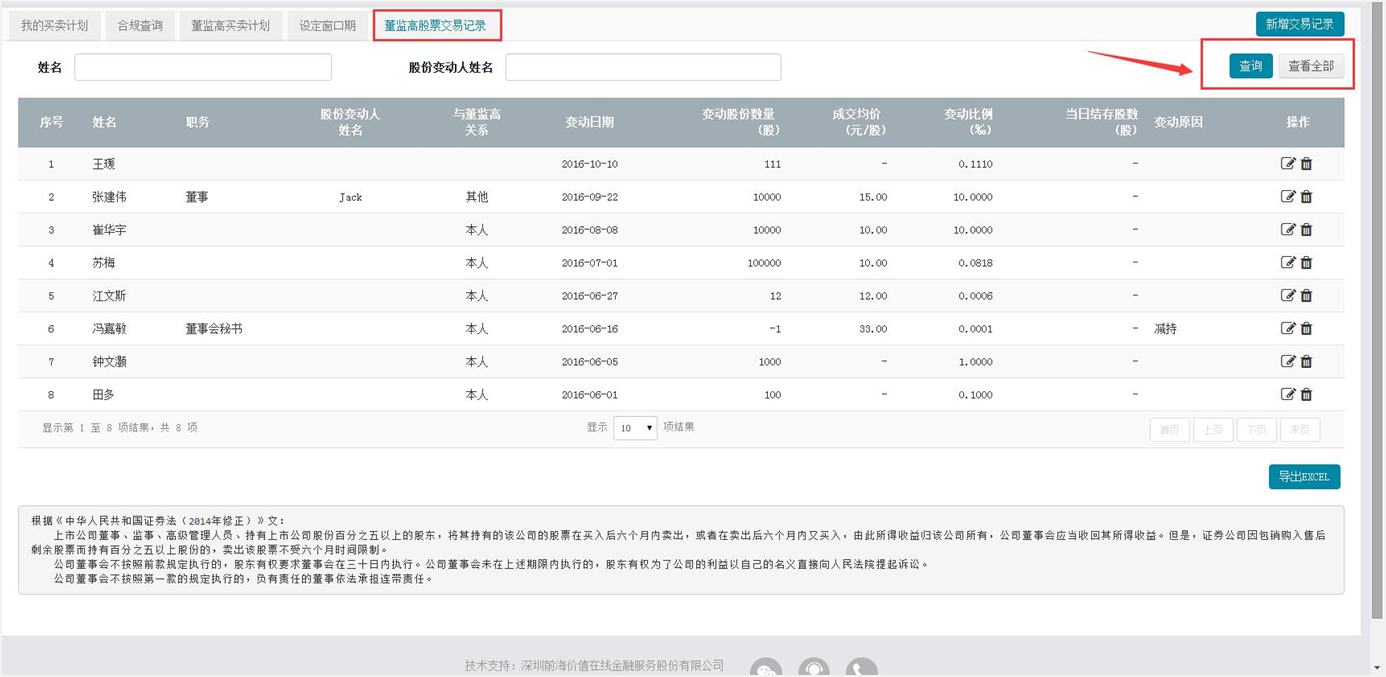Click the 成交均价 column header
Viewport: 1386px width, 677px height.
coord(862,122)
